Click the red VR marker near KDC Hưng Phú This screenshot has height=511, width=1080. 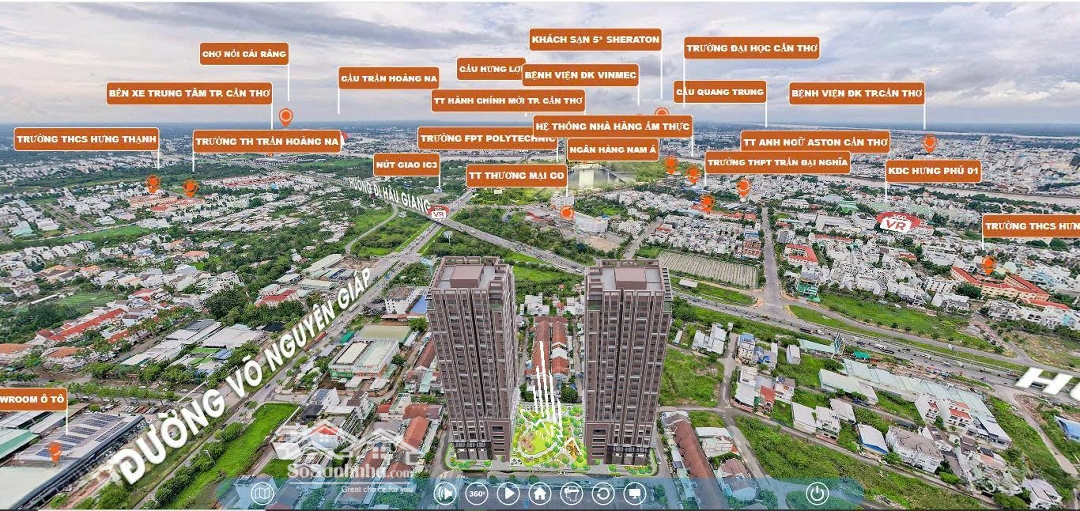click(x=898, y=222)
